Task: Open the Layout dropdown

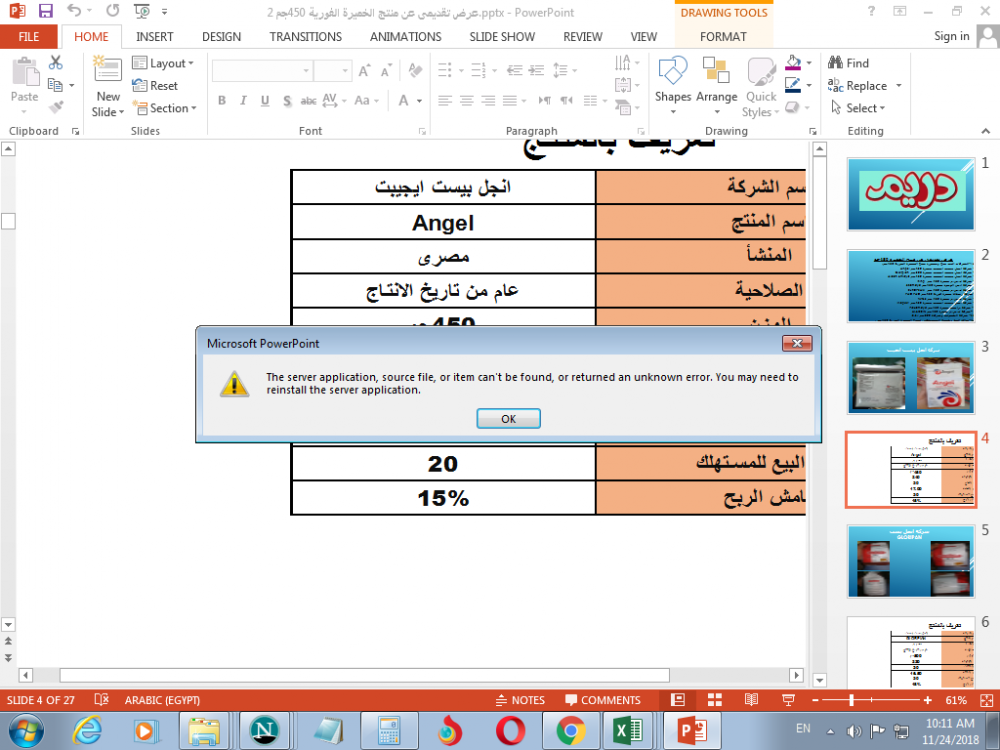Action: coord(163,63)
